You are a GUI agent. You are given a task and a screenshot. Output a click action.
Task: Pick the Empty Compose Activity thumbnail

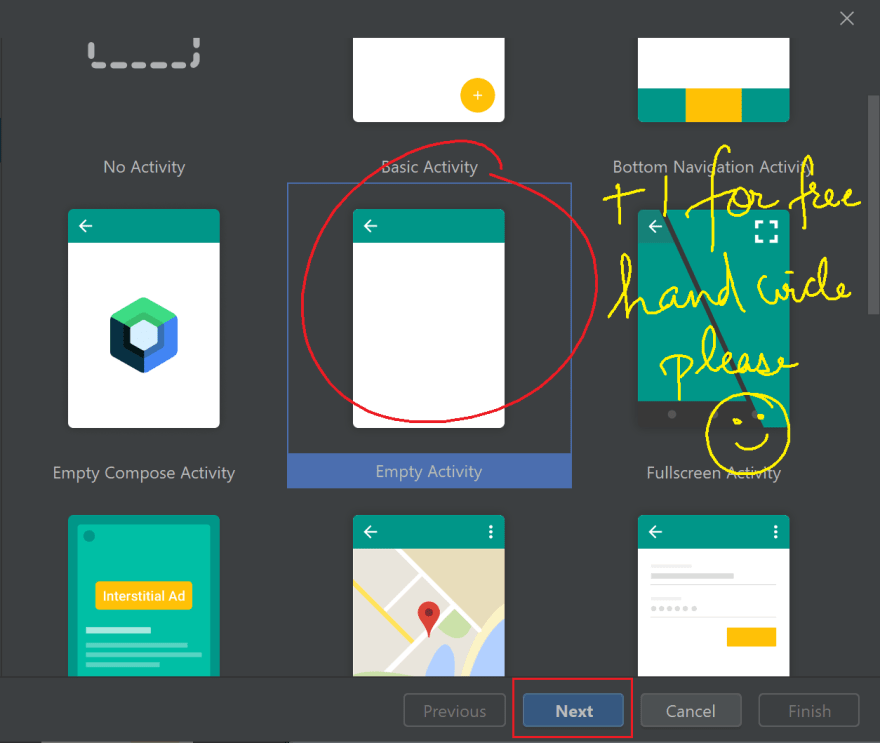(144, 318)
